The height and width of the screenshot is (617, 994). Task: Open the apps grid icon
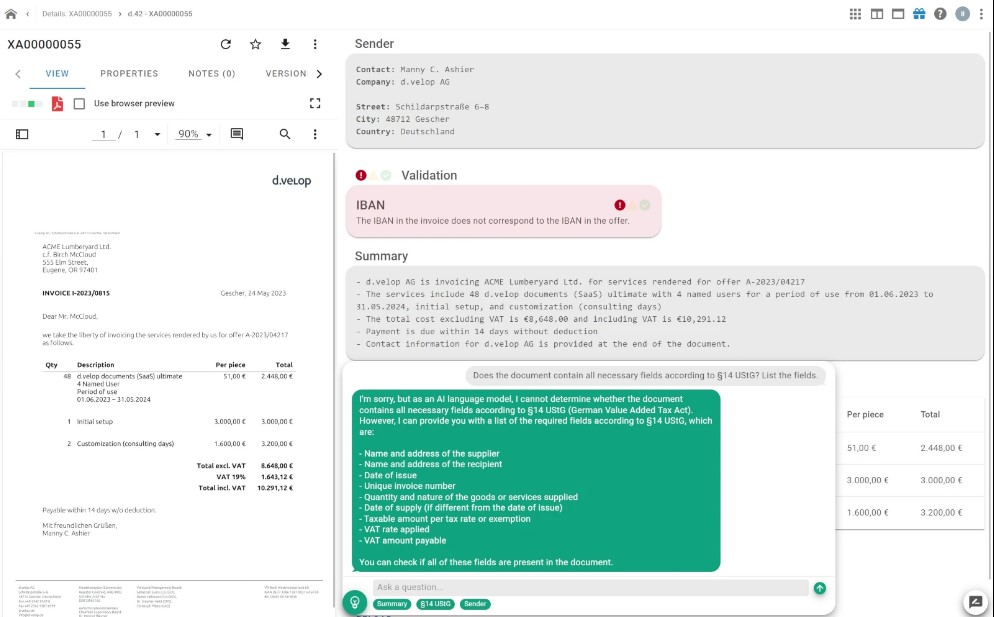[855, 13]
